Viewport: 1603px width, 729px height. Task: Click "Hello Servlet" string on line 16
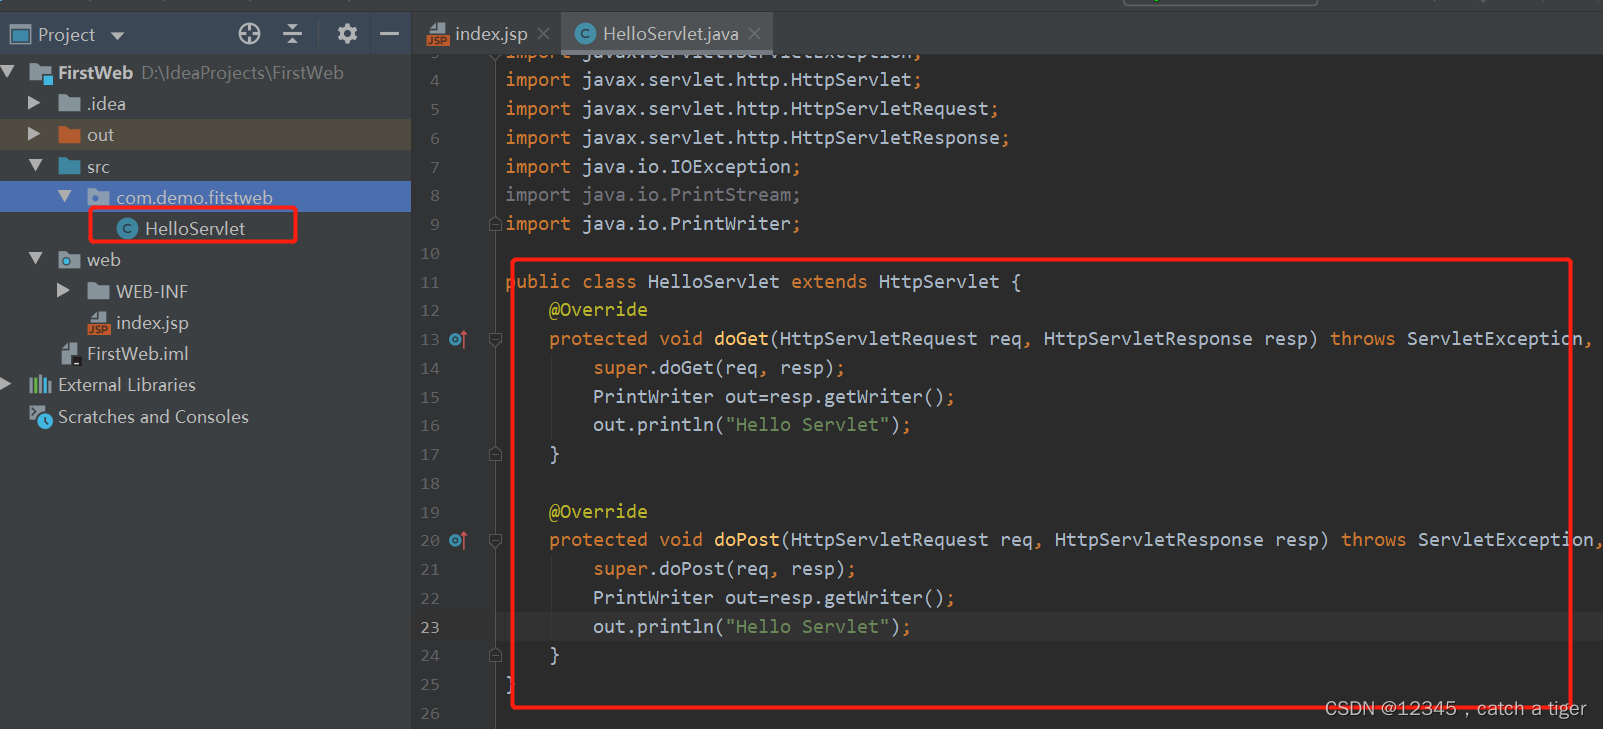point(807,425)
